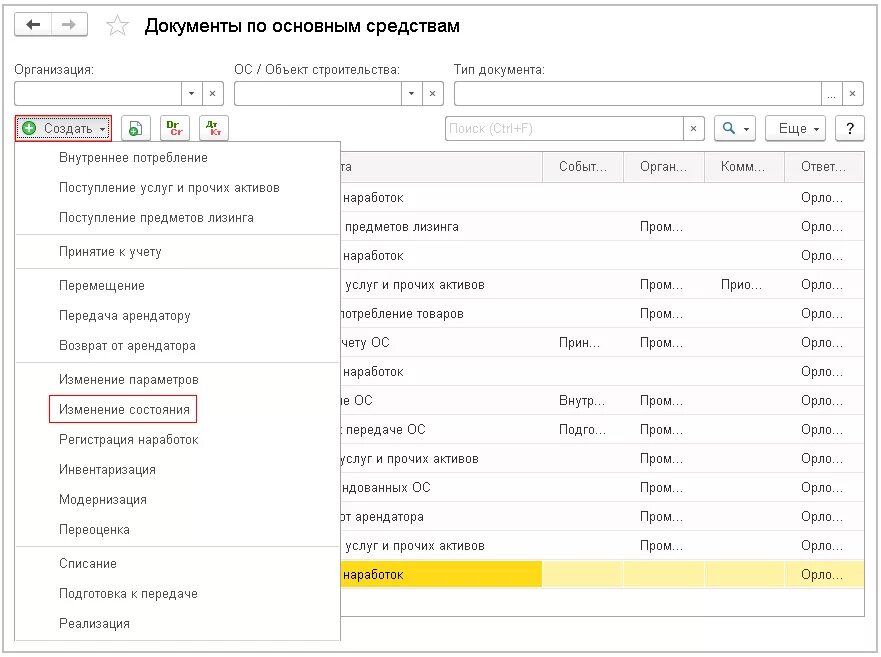Image resolution: width=881 pixels, height=657 pixels.
Task: Open Тип документа selection with ellipsis button
Action: coord(832,93)
